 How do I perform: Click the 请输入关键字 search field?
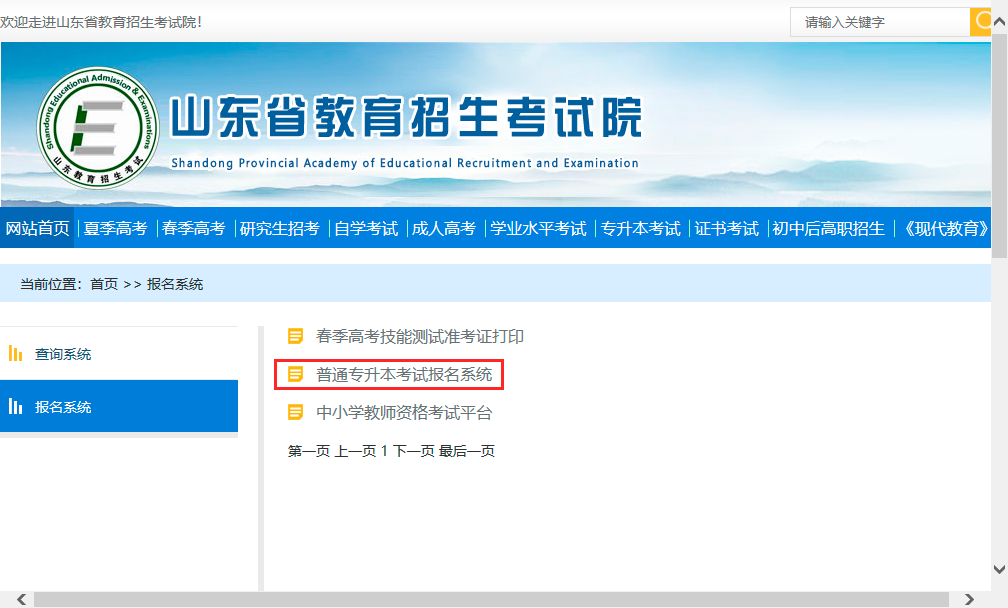(x=880, y=22)
